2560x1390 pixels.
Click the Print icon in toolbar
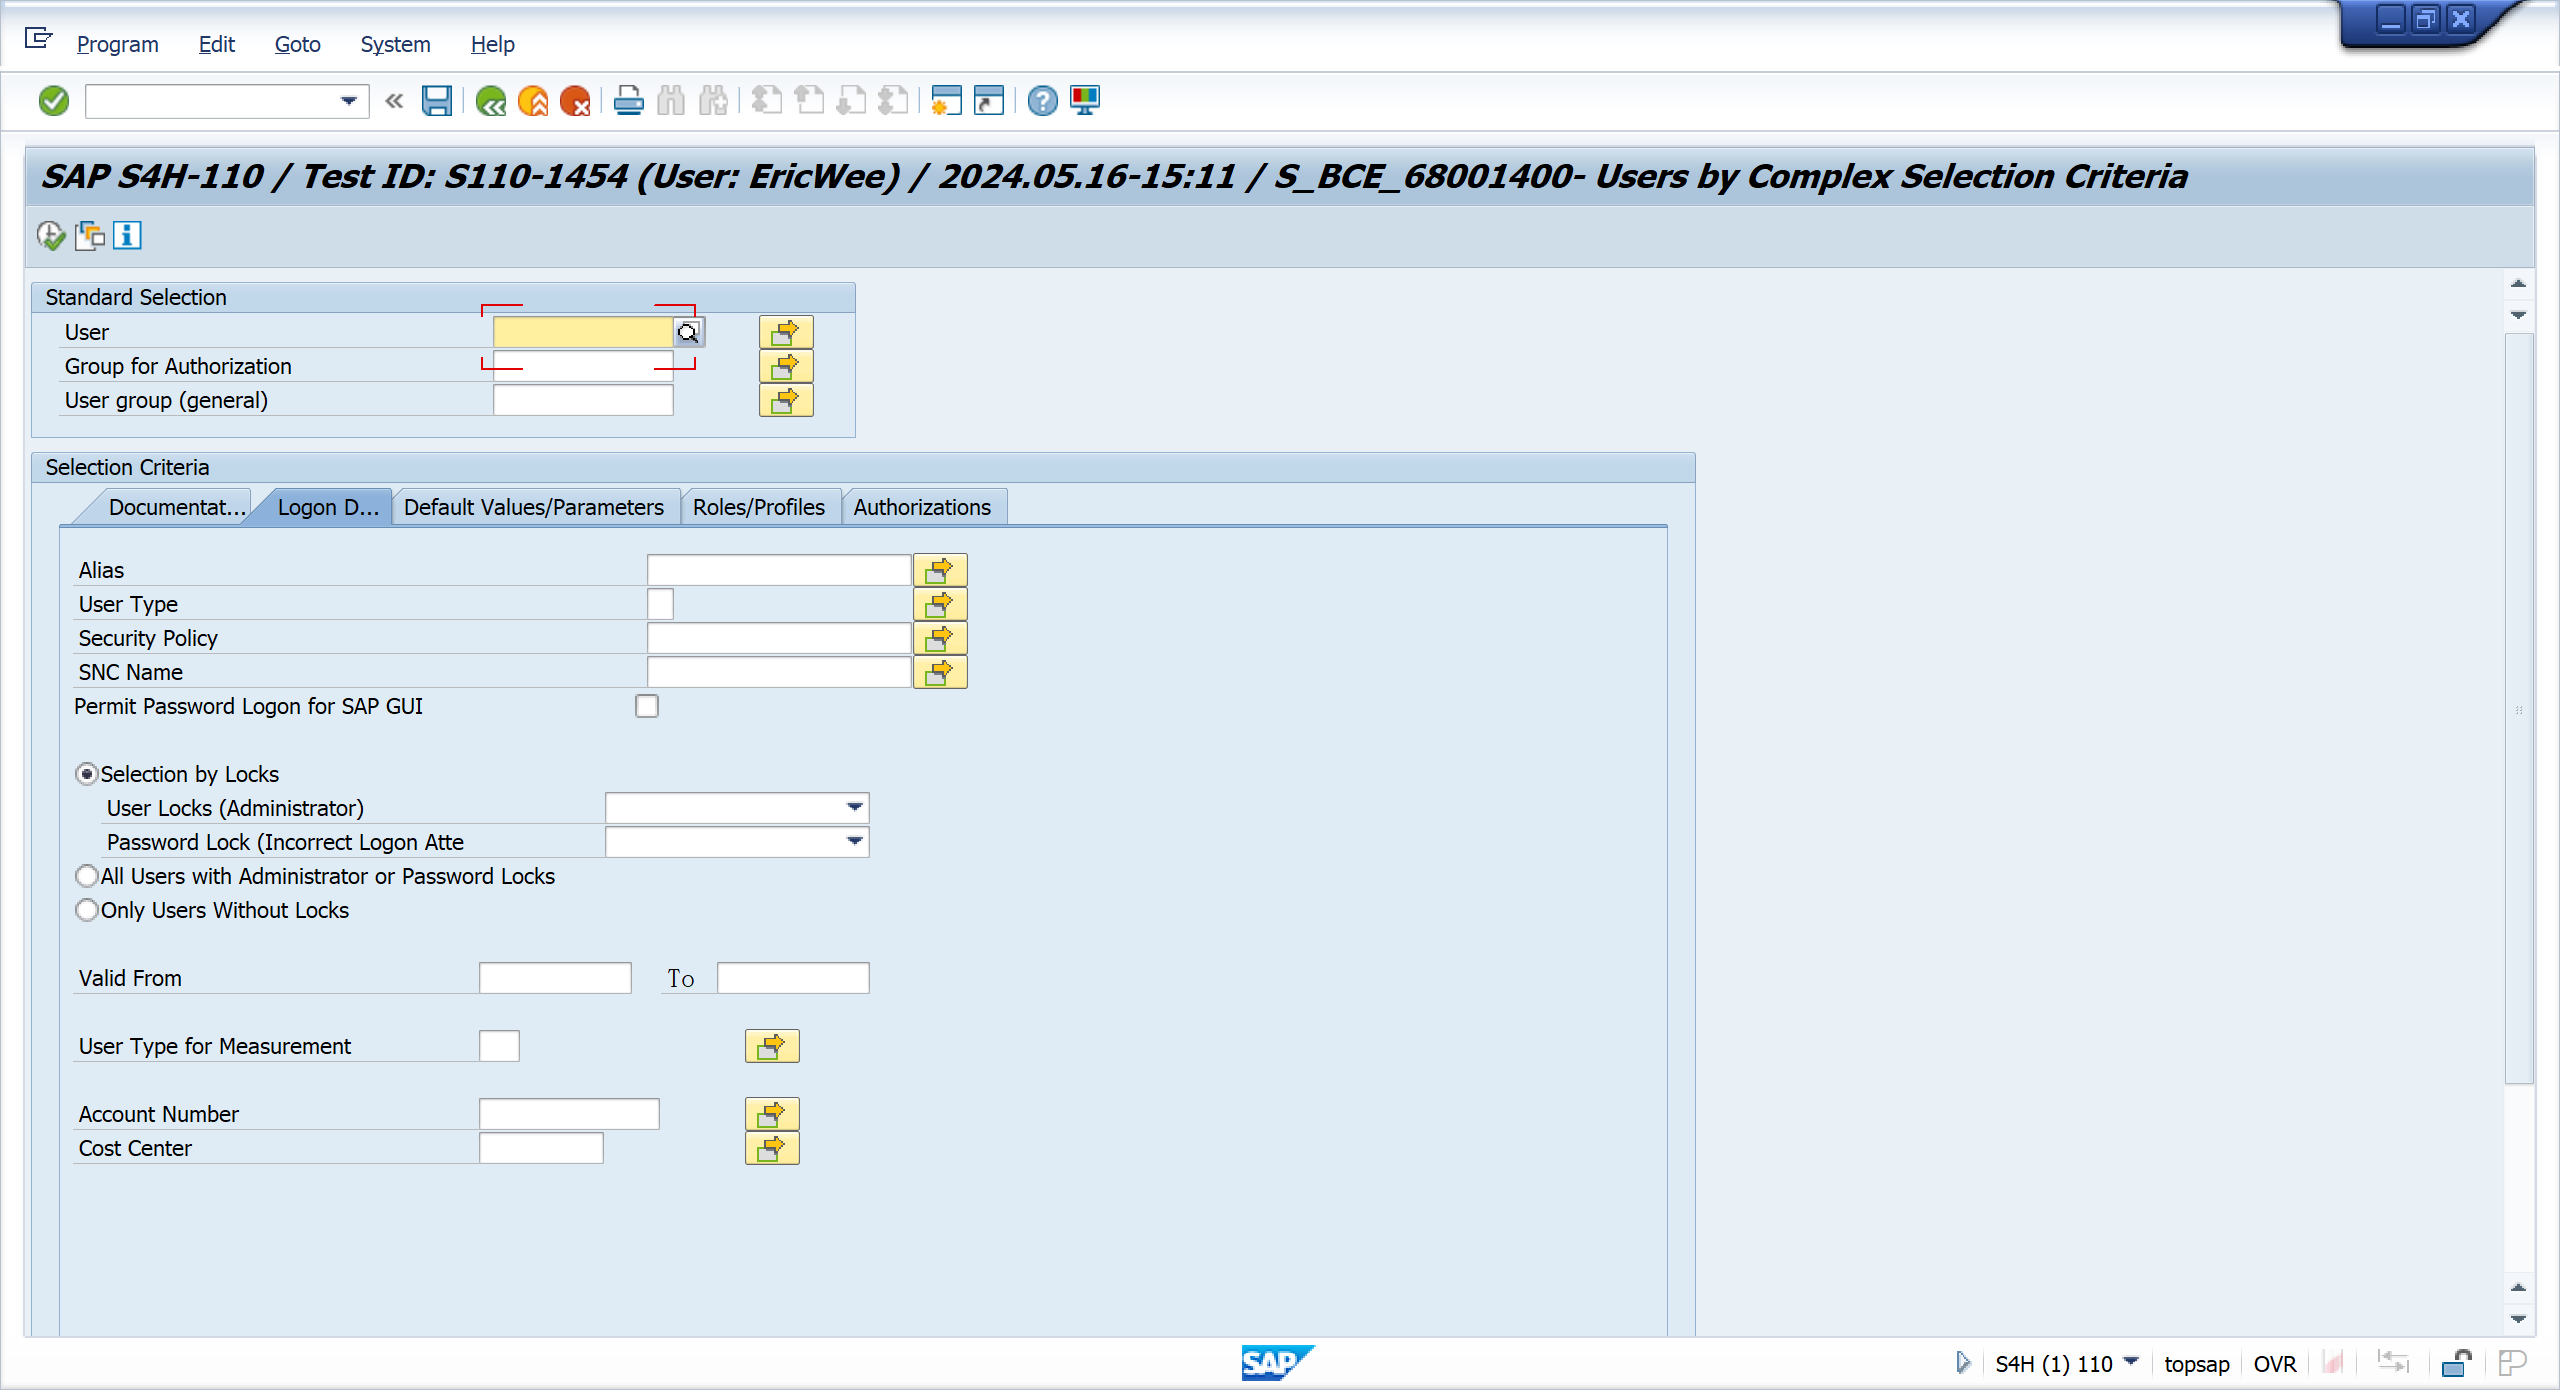(x=628, y=101)
